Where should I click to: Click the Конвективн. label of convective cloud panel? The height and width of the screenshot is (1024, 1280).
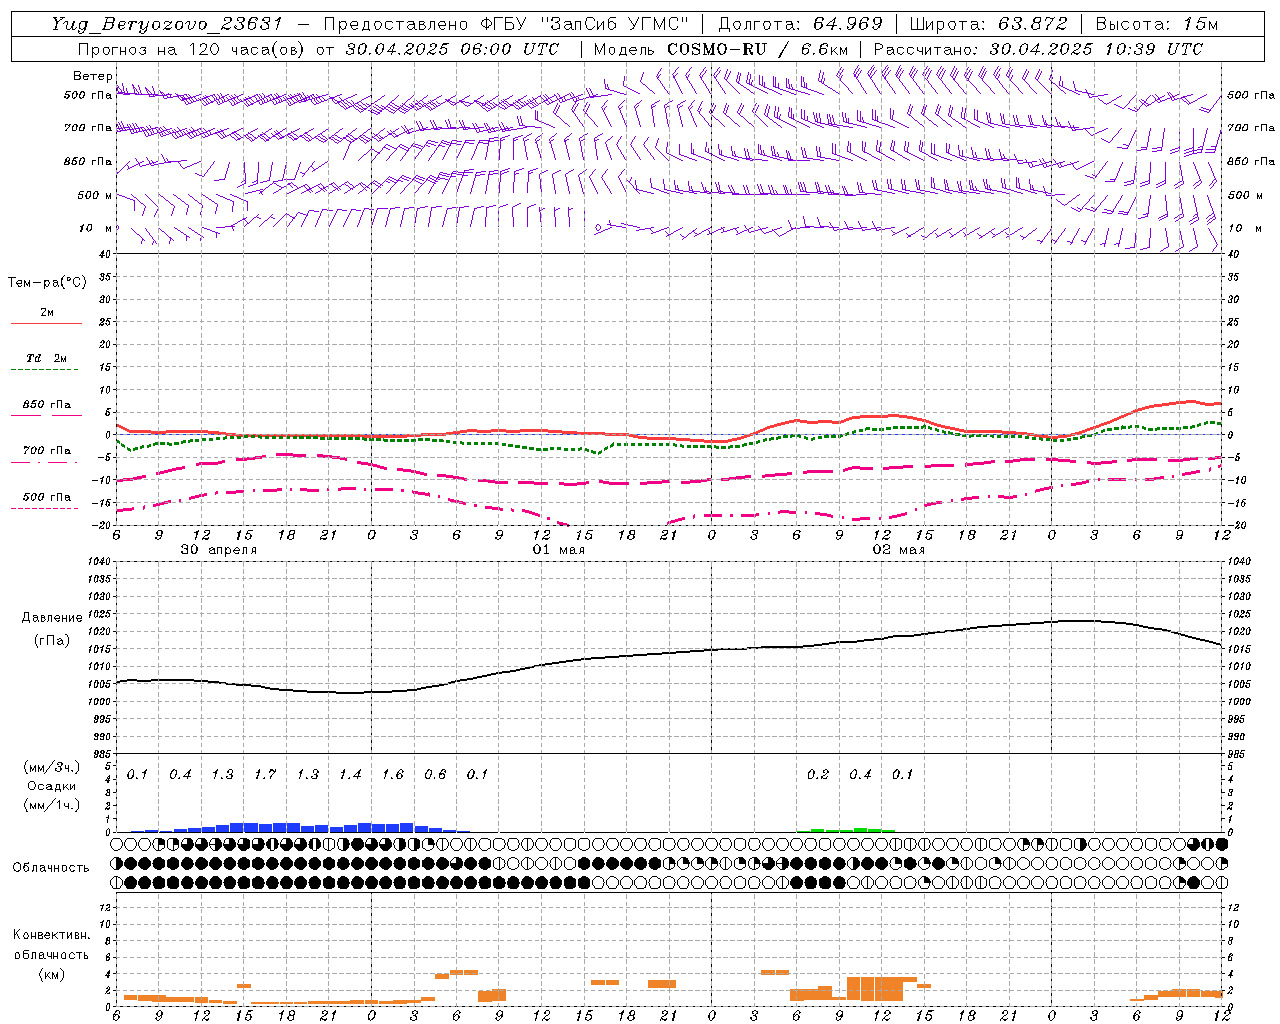point(51,934)
